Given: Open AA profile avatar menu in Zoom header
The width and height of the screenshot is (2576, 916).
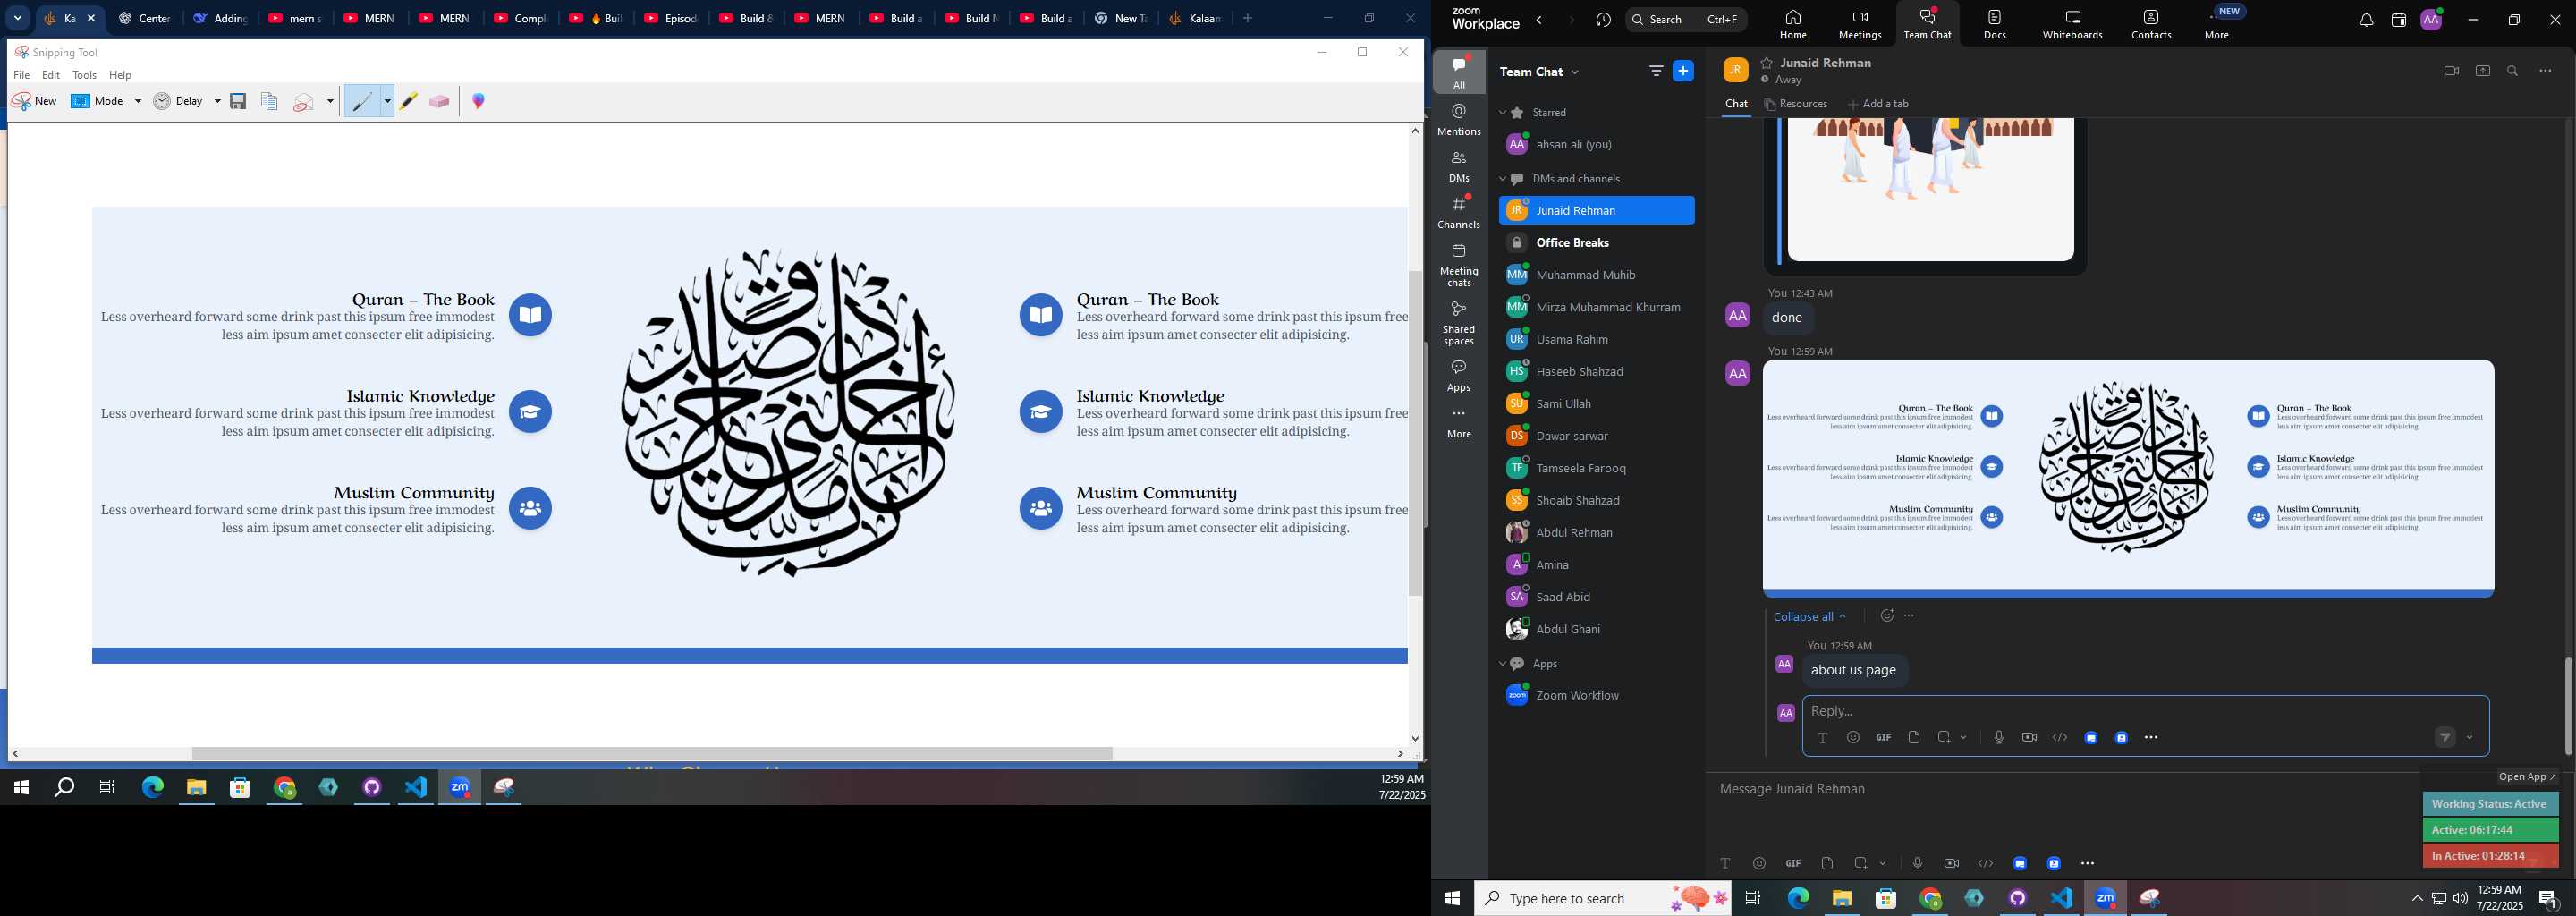Looking at the screenshot, I should click(x=2431, y=20).
